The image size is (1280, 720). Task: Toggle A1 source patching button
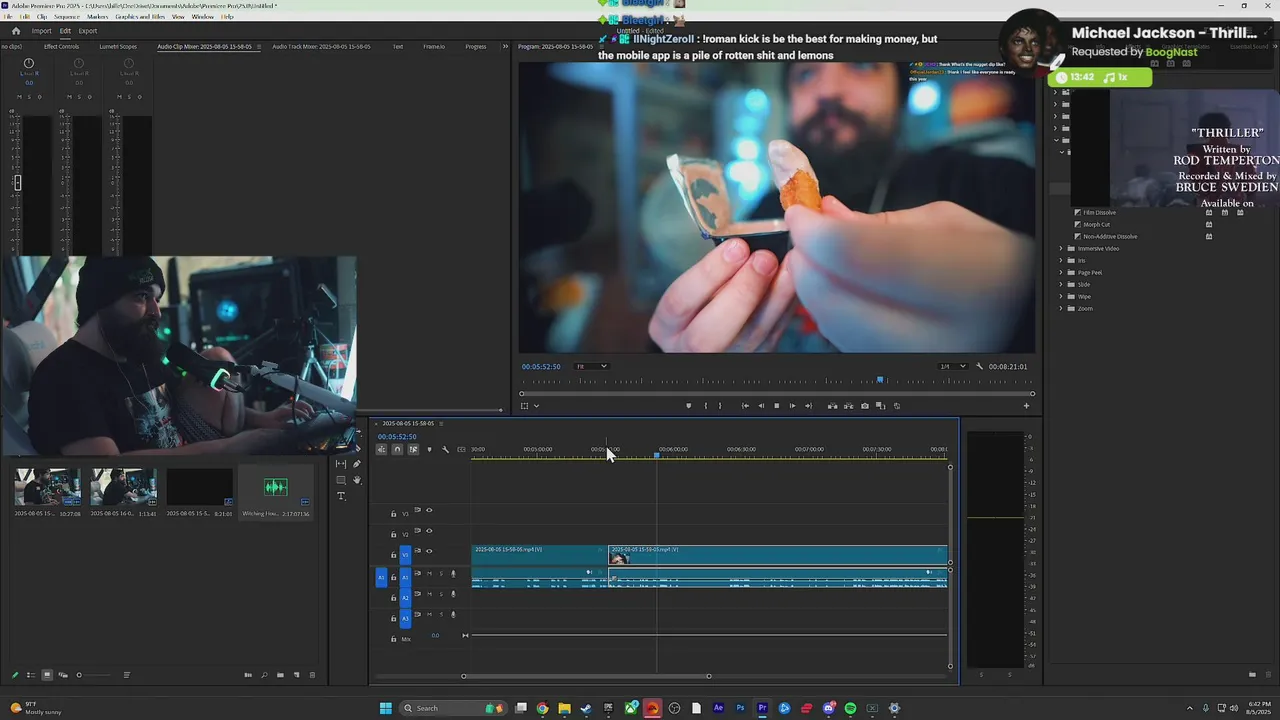[381, 577]
